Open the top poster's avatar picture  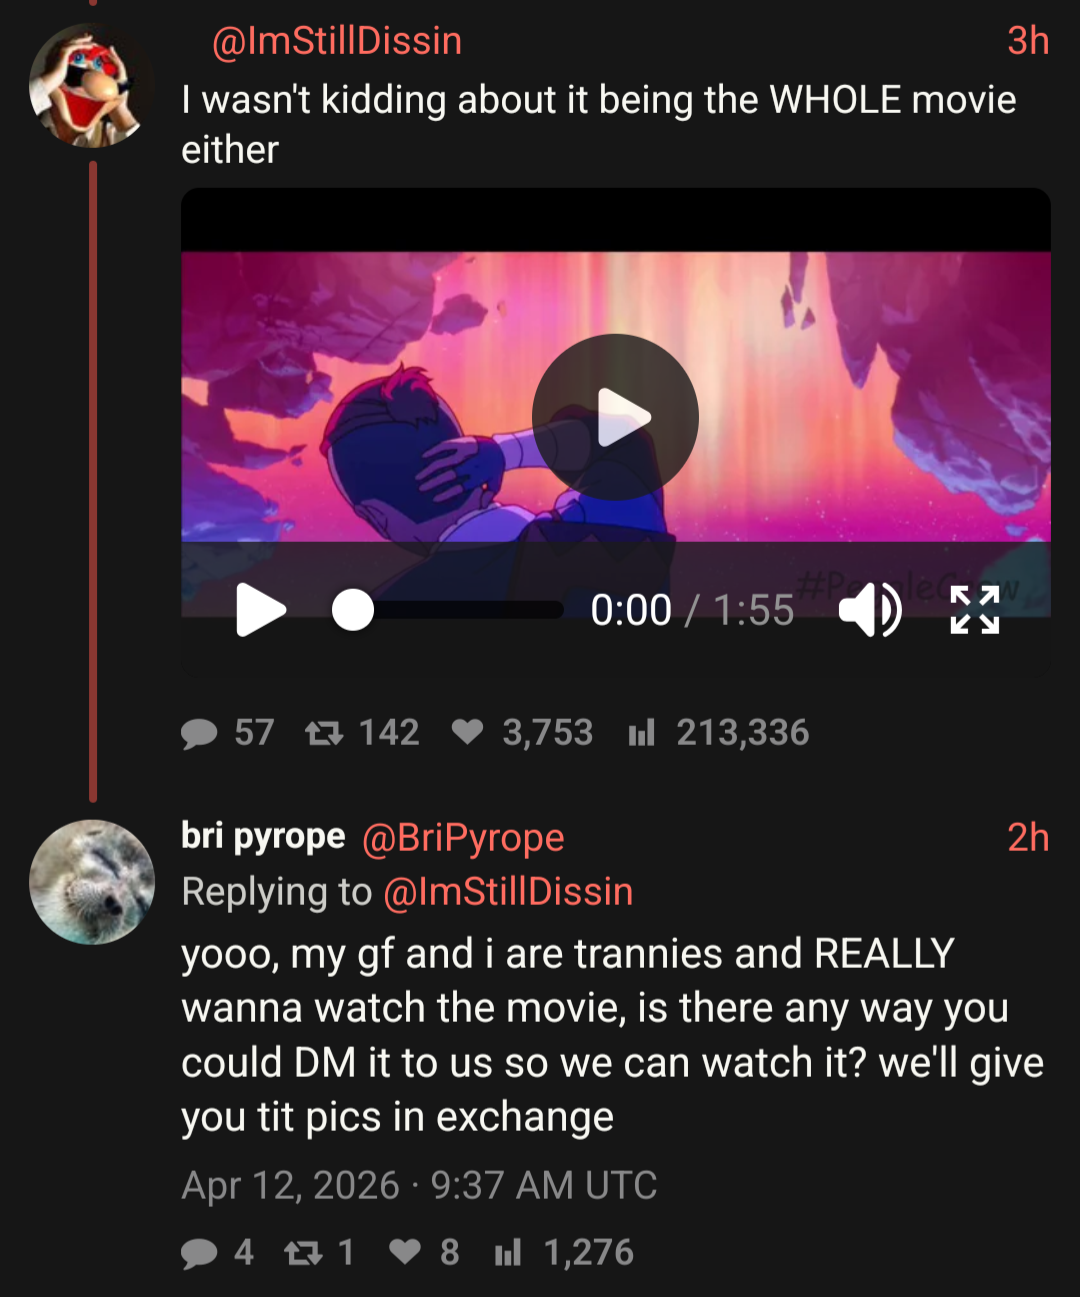click(92, 85)
